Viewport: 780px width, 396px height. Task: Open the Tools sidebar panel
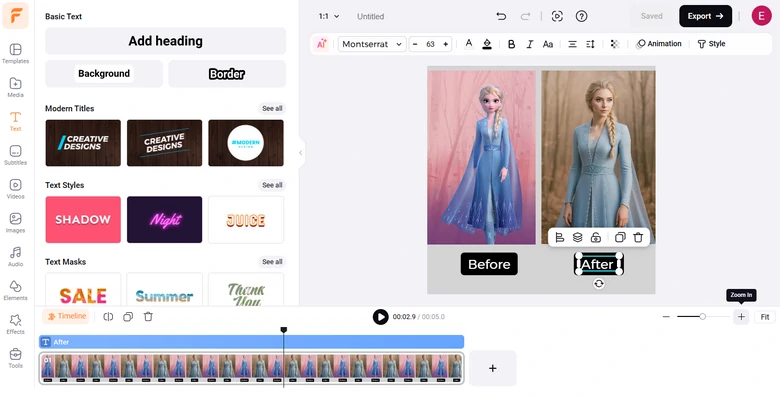[15, 358]
